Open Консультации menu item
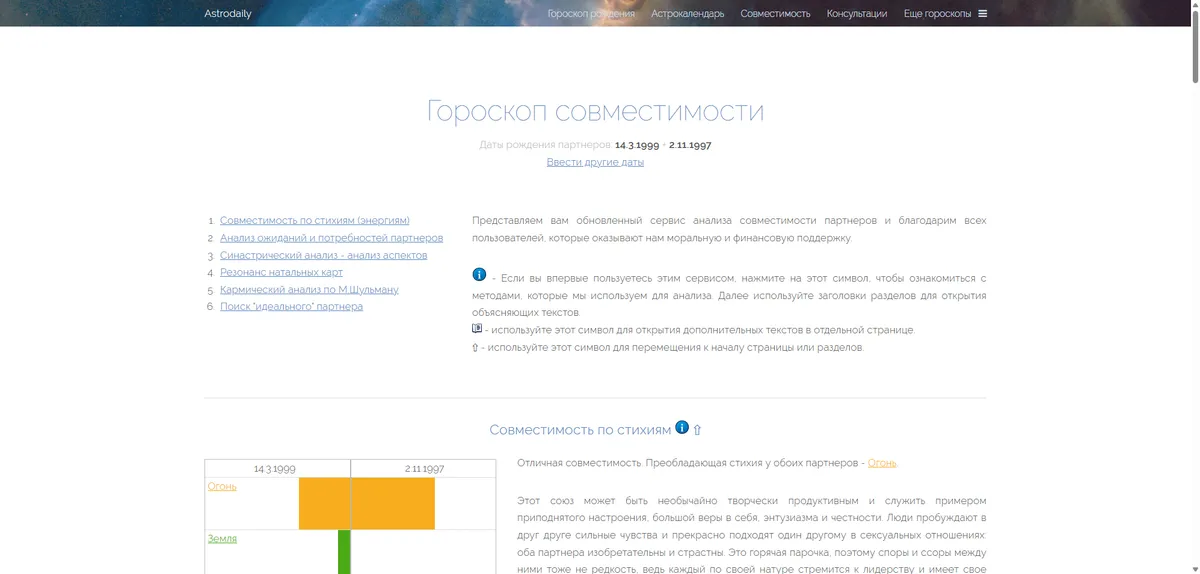The image size is (1200, 574). (857, 14)
